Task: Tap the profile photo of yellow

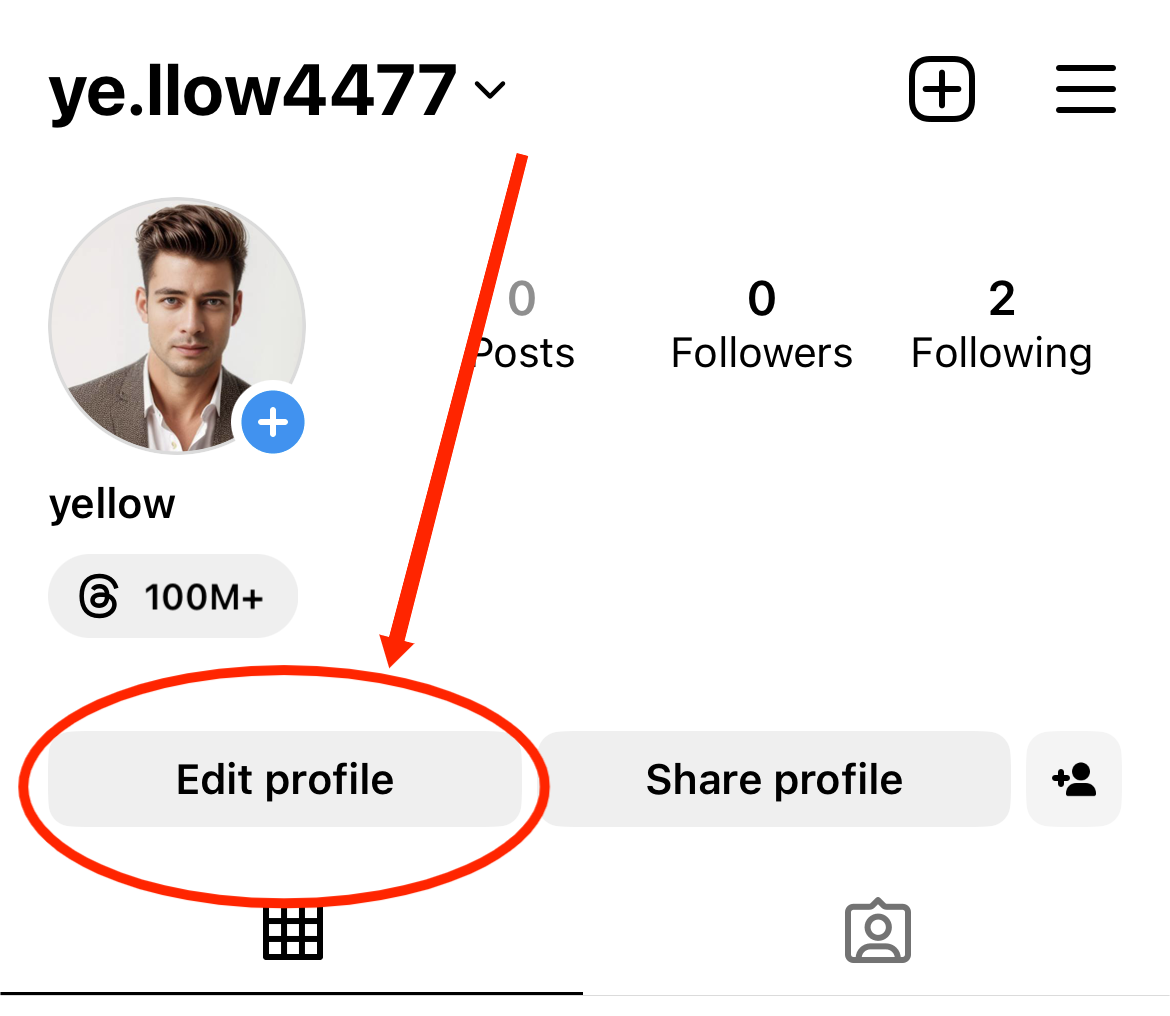Action: (178, 327)
